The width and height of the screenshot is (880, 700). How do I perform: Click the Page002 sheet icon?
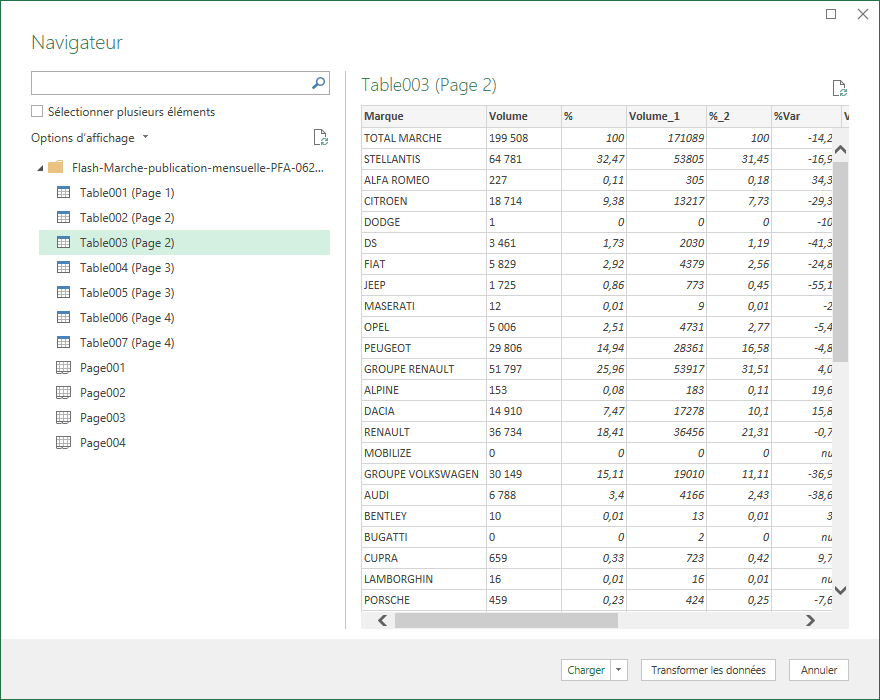point(63,392)
